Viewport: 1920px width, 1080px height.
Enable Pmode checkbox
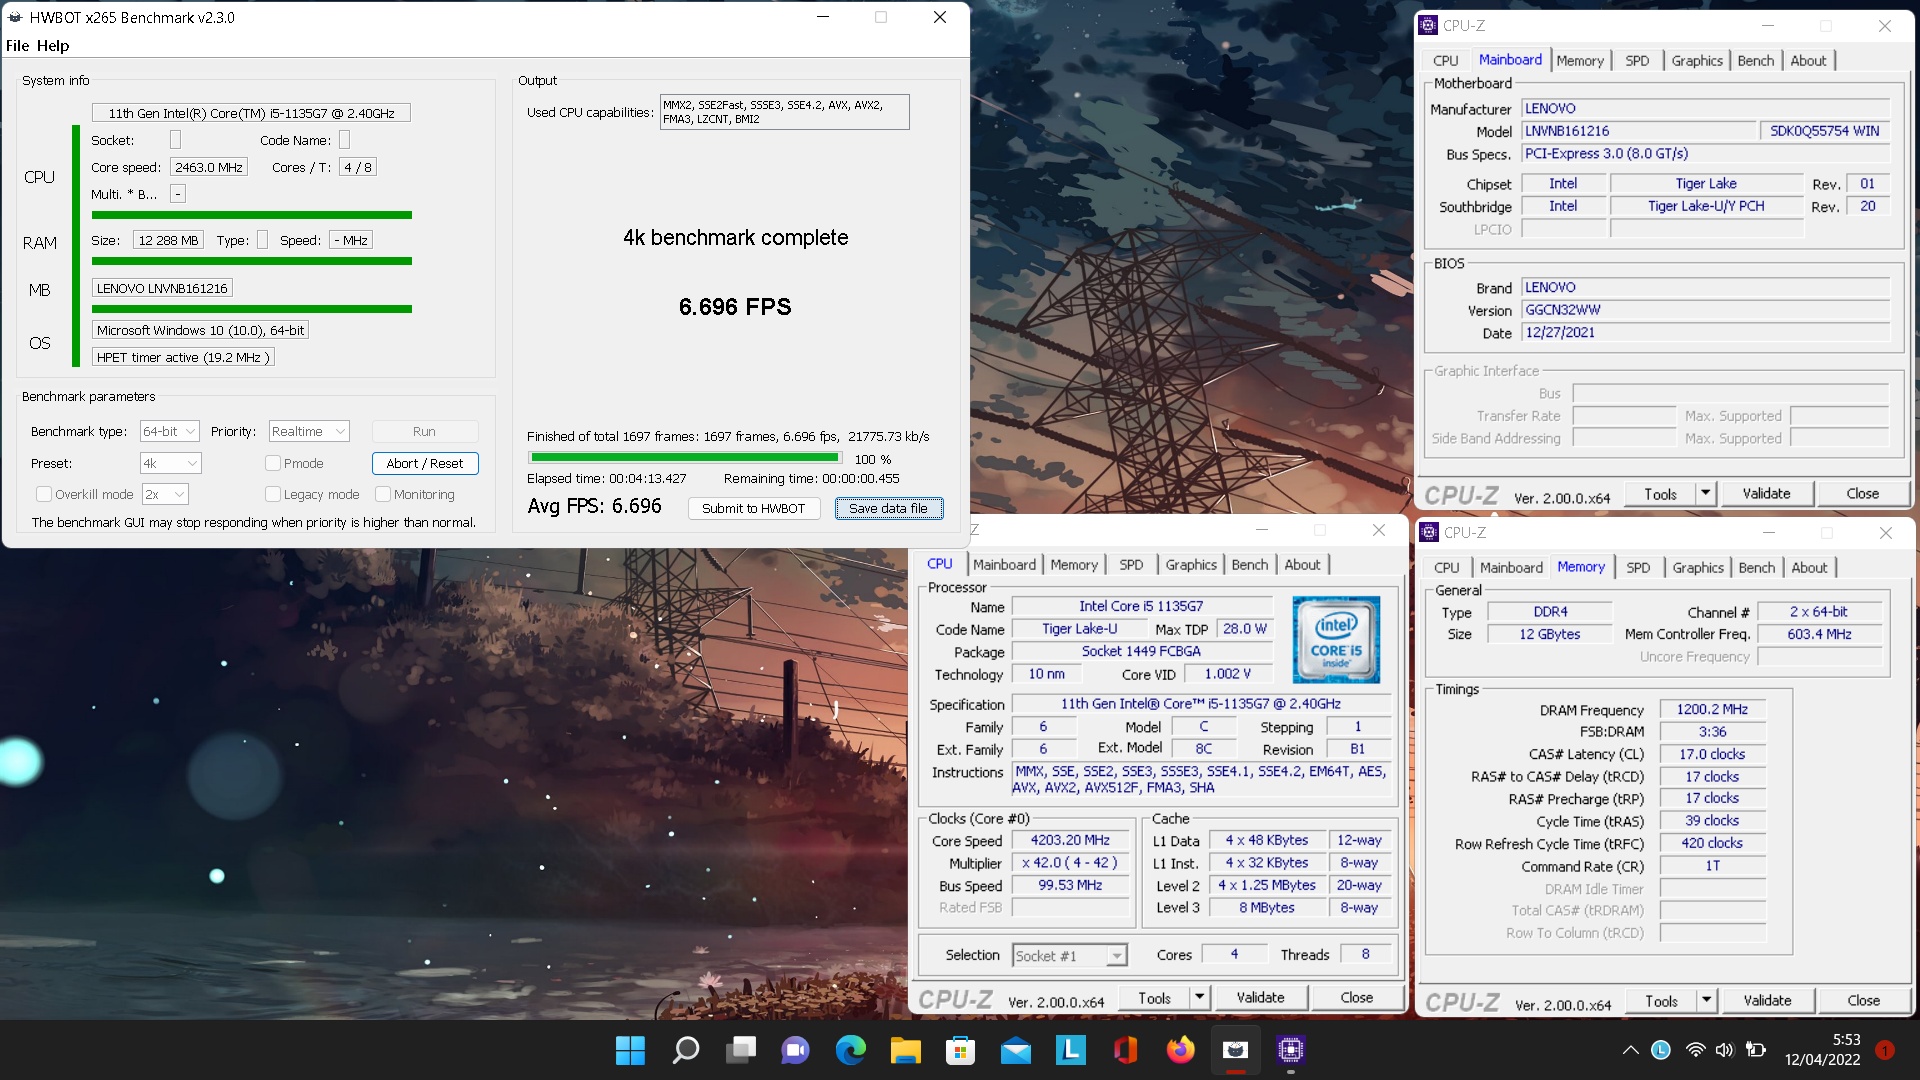pyautogui.click(x=272, y=463)
